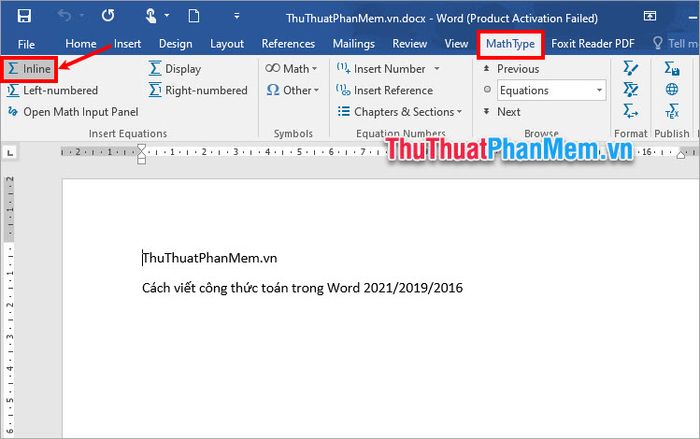Open the Equations browse combo box
The width and height of the screenshot is (700, 439).
pyautogui.click(x=551, y=90)
